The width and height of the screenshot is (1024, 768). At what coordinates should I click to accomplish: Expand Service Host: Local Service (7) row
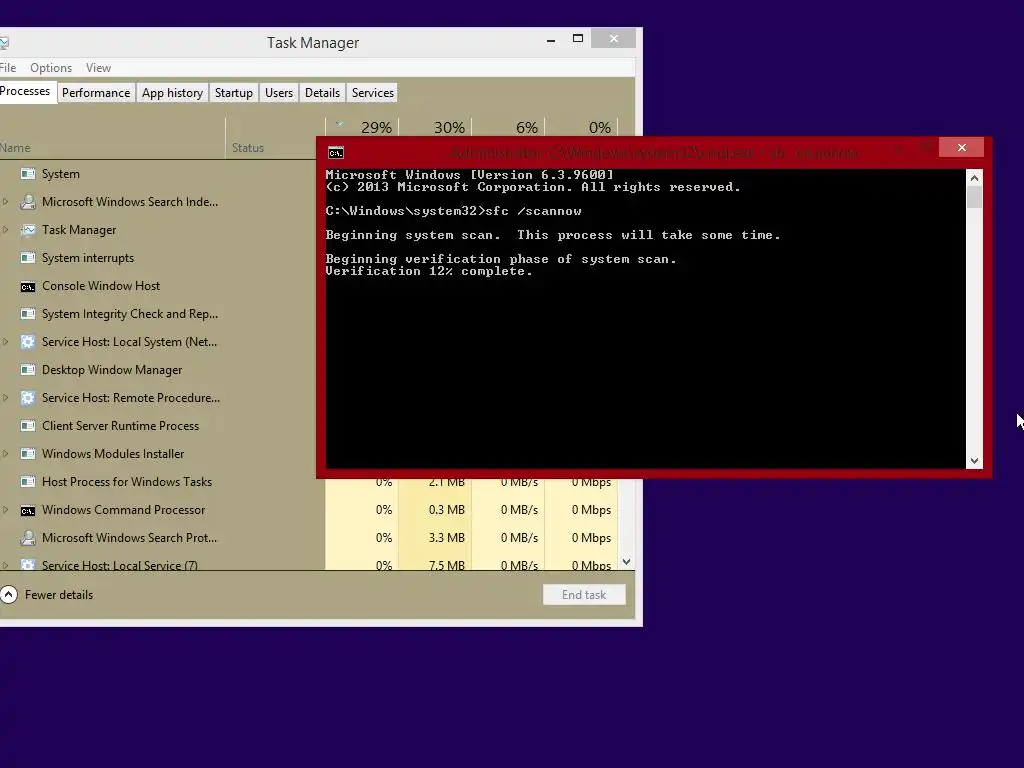[5, 566]
